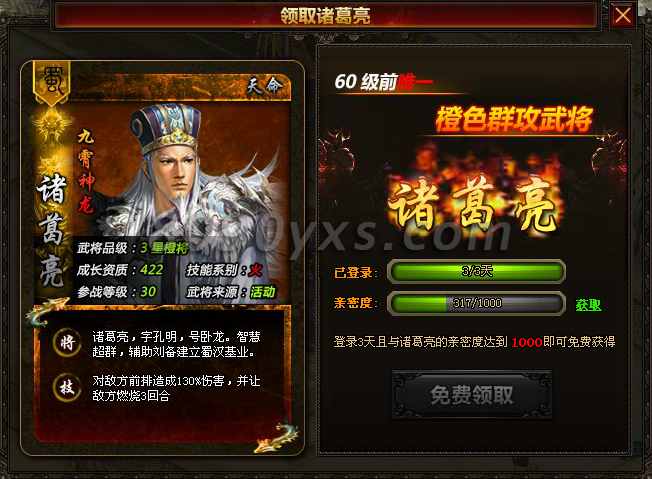Click the green 获取 link

click(588, 305)
